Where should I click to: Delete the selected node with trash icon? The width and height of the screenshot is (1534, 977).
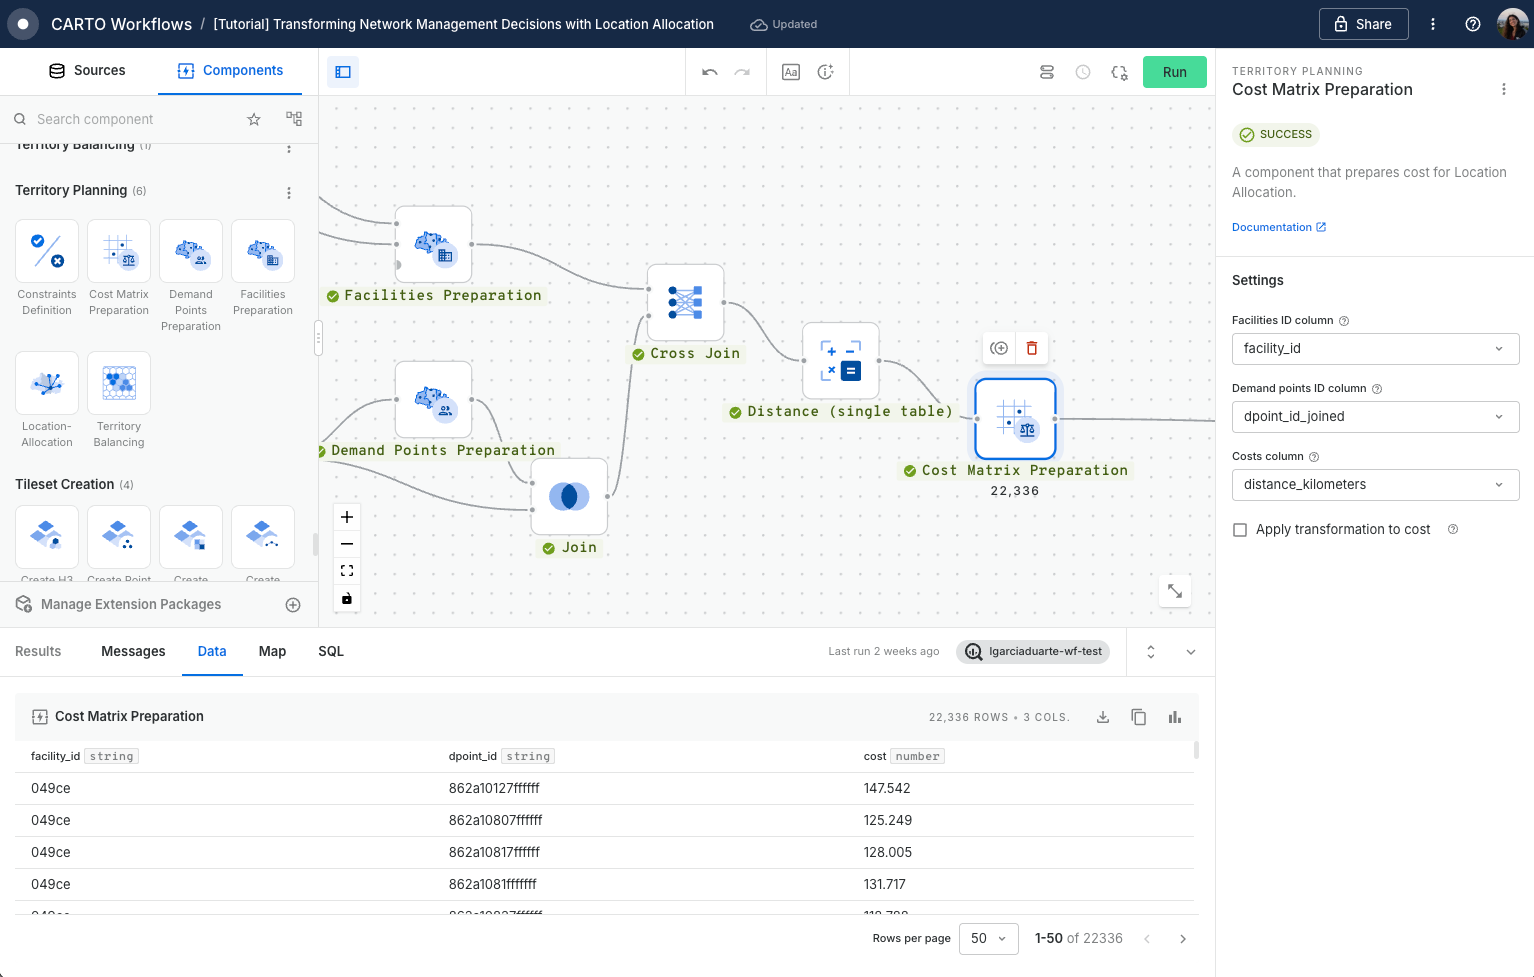[x=1032, y=348]
